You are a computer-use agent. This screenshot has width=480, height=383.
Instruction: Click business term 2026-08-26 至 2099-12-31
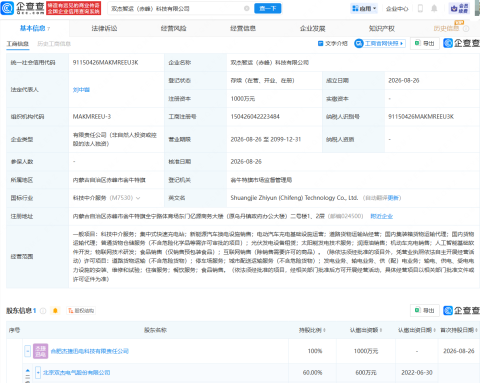pyautogui.click(x=266, y=139)
